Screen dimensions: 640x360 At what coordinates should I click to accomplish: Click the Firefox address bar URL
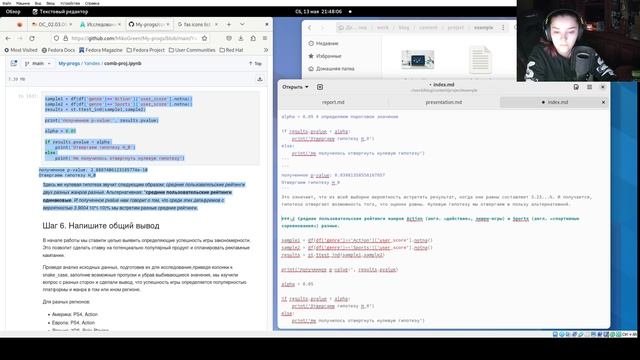134,38
